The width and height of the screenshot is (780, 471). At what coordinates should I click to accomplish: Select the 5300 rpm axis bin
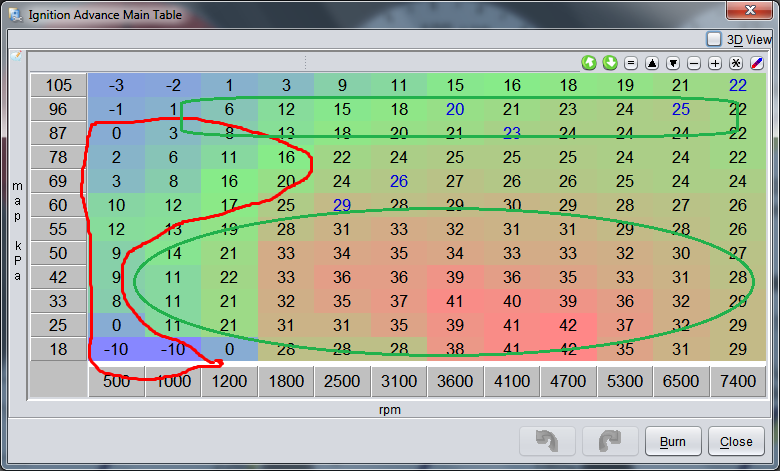tap(625, 381)
